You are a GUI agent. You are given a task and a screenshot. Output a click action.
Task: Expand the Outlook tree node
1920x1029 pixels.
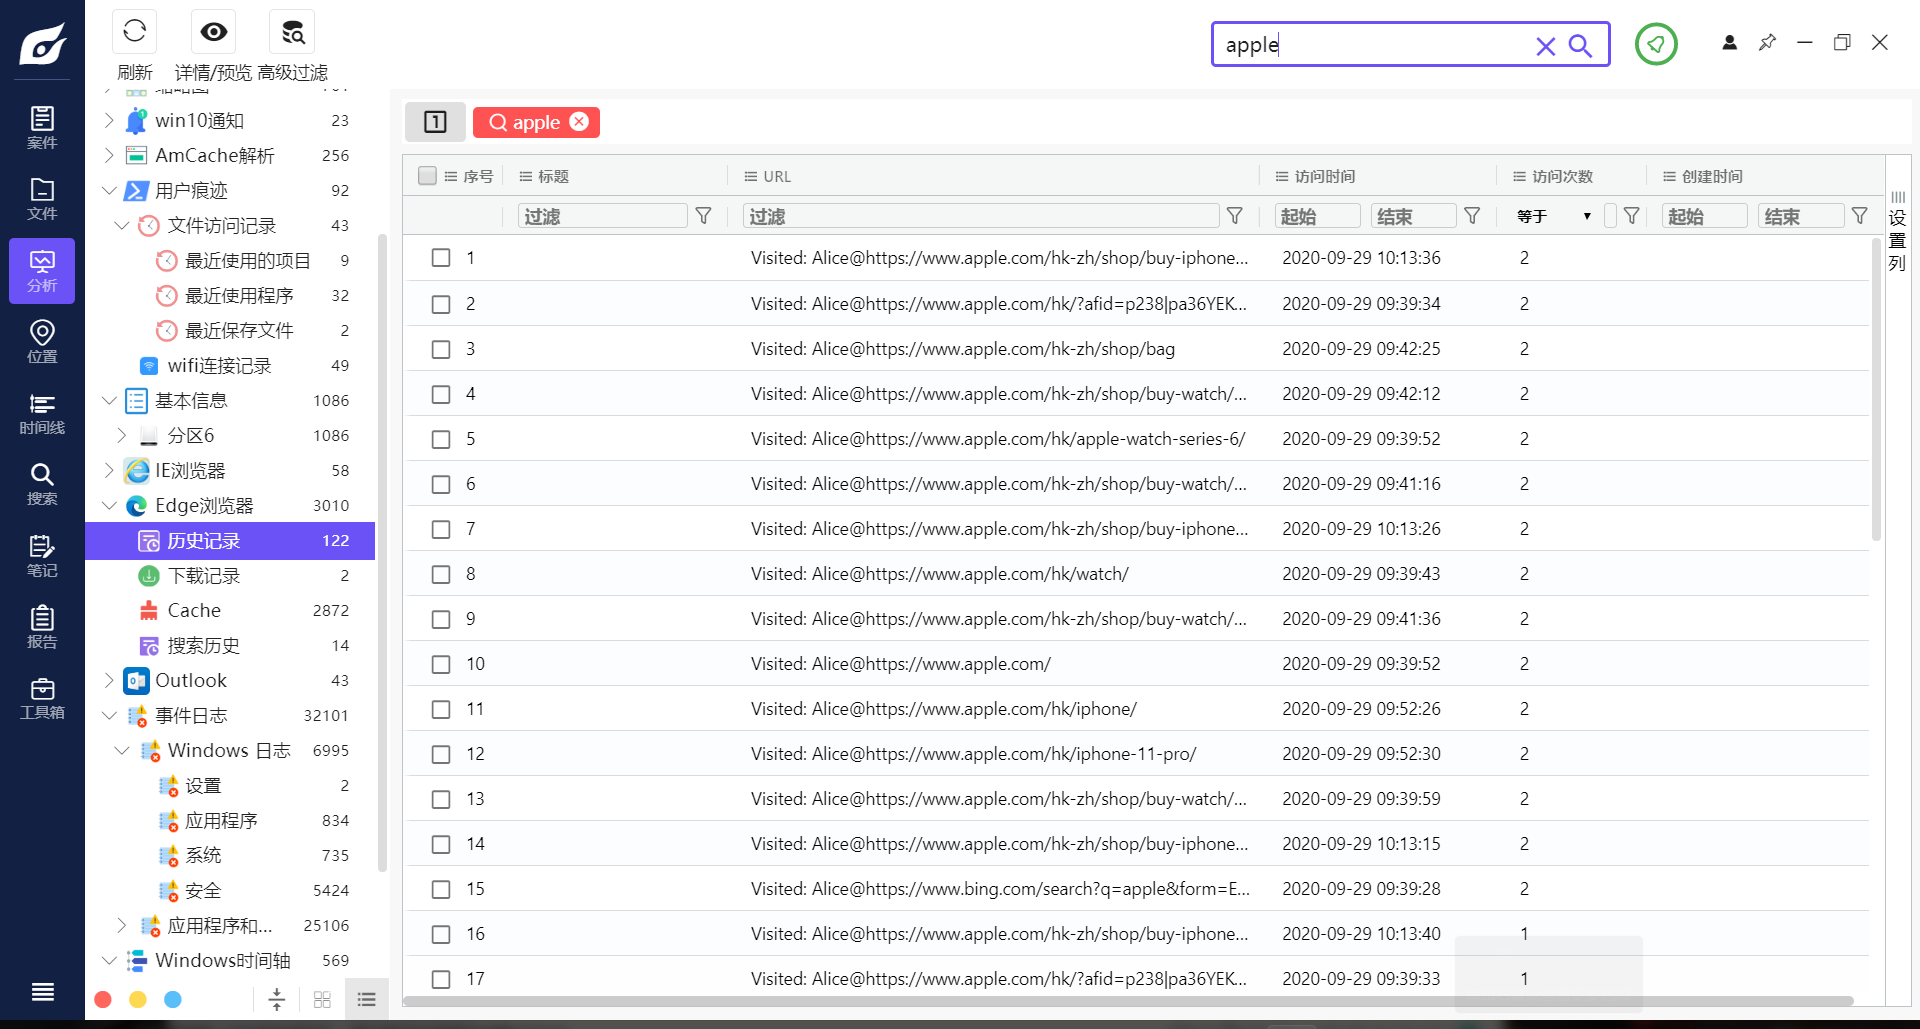[109, 680]
